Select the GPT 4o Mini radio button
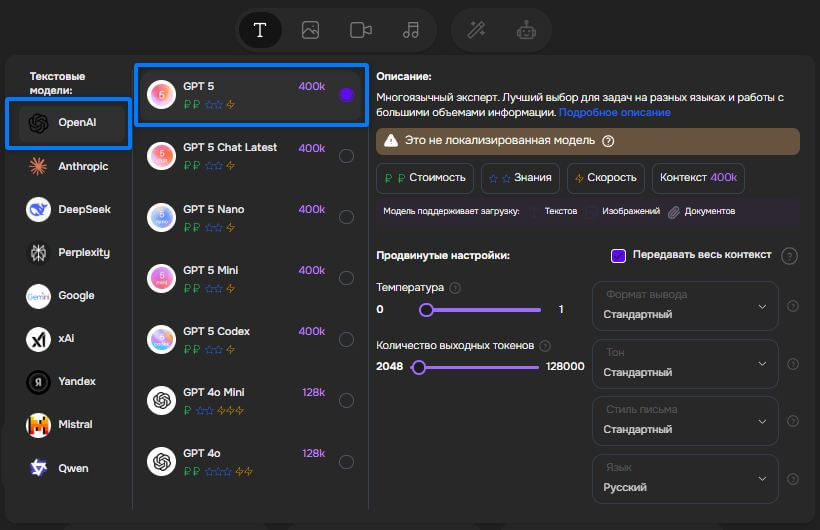The height and width of the screenshot is (530, 820). 346,401
